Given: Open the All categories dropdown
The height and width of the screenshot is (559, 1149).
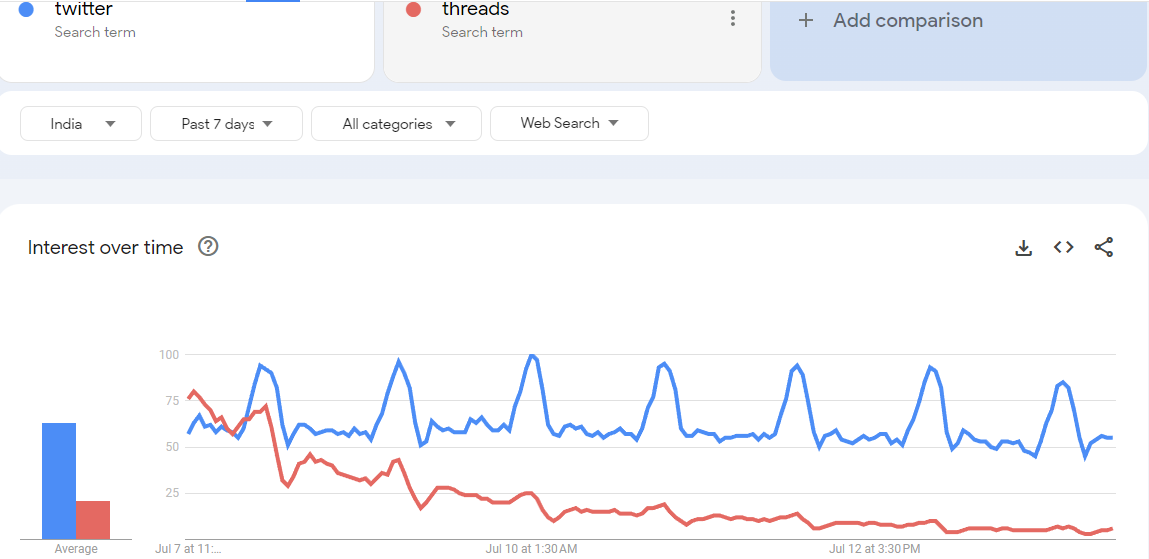Looking at the screenshot, I should 397,124.
